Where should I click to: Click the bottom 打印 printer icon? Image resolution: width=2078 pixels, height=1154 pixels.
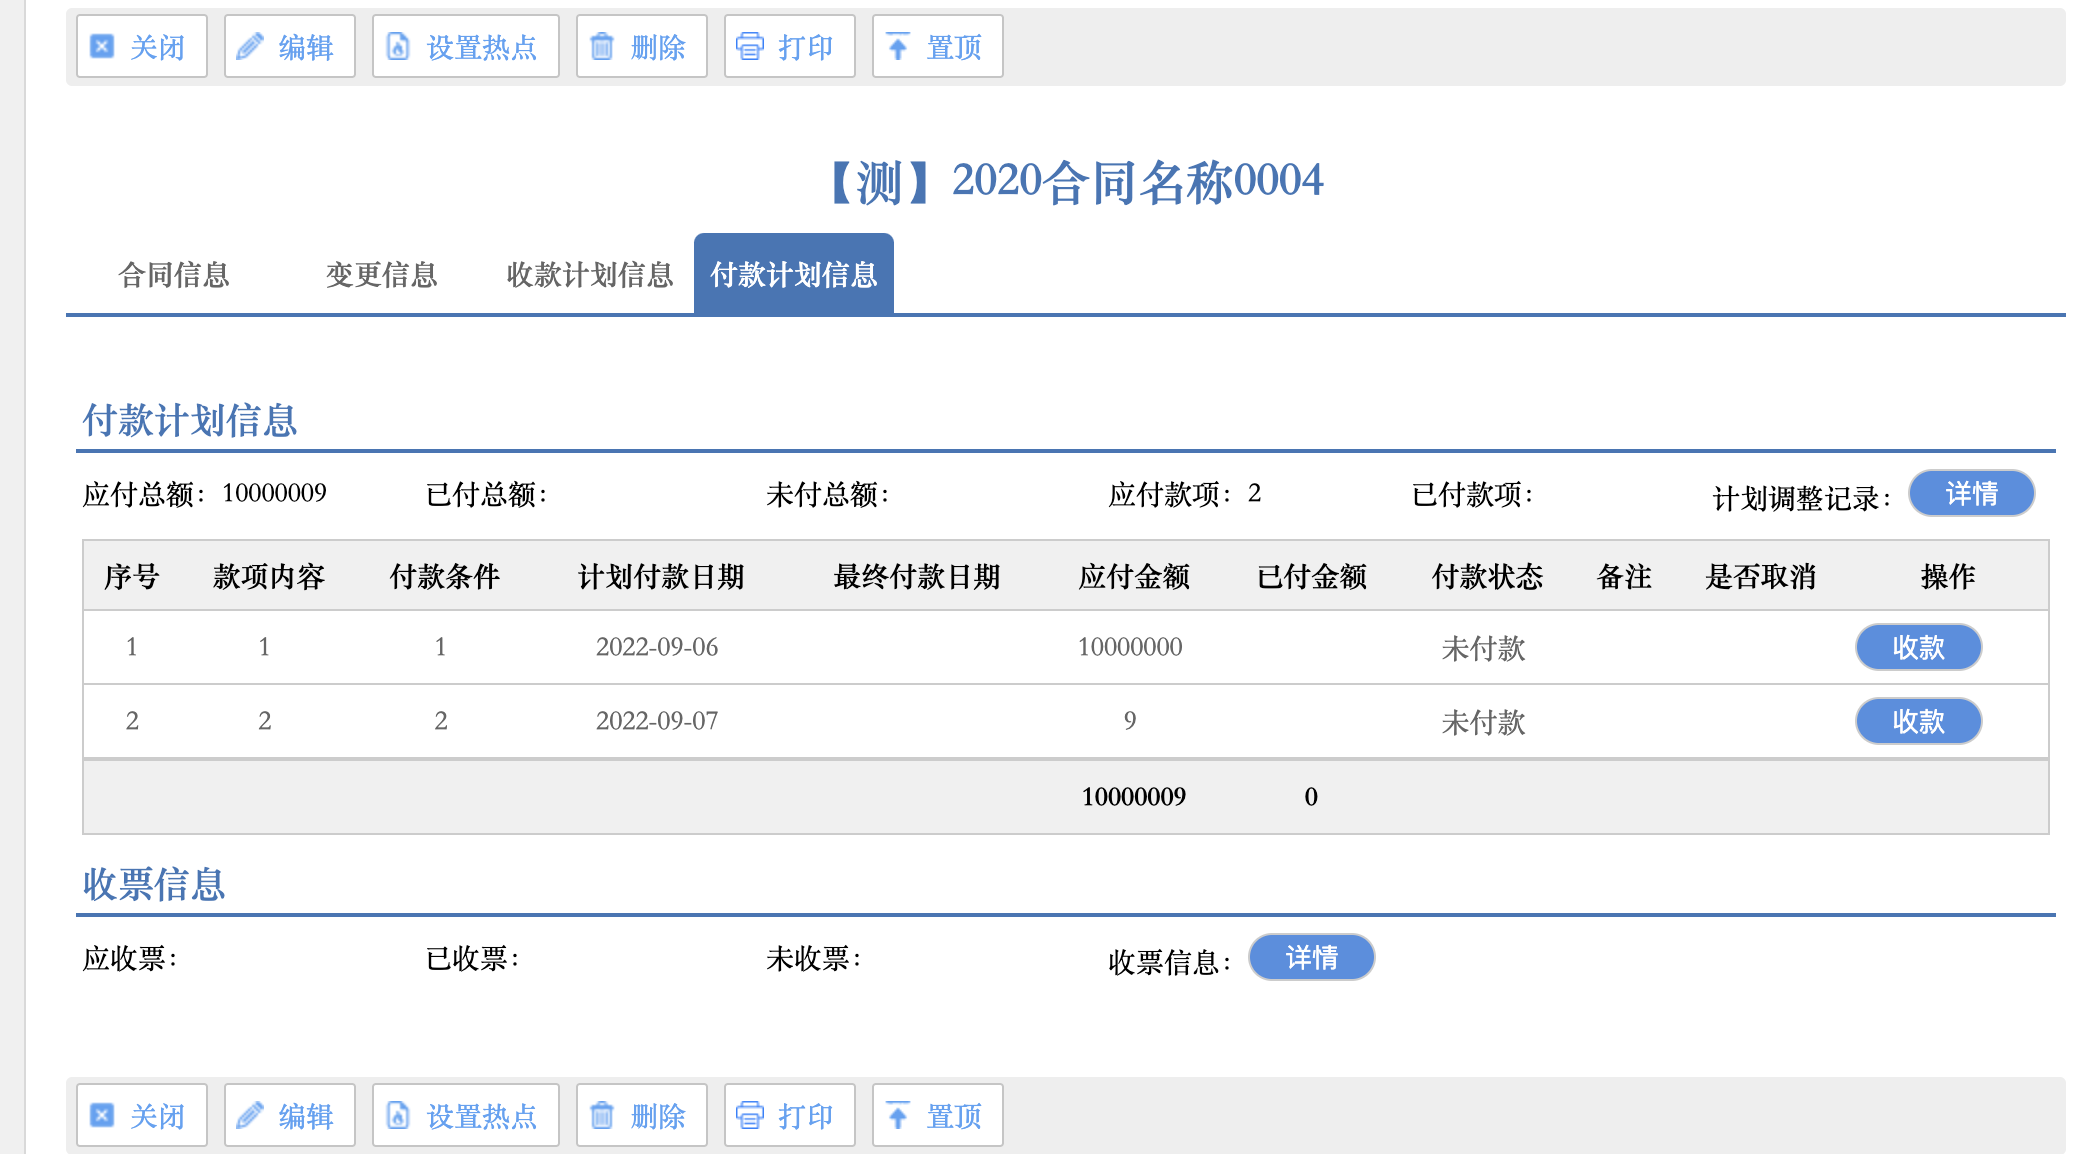click(x=750, y=1115)
